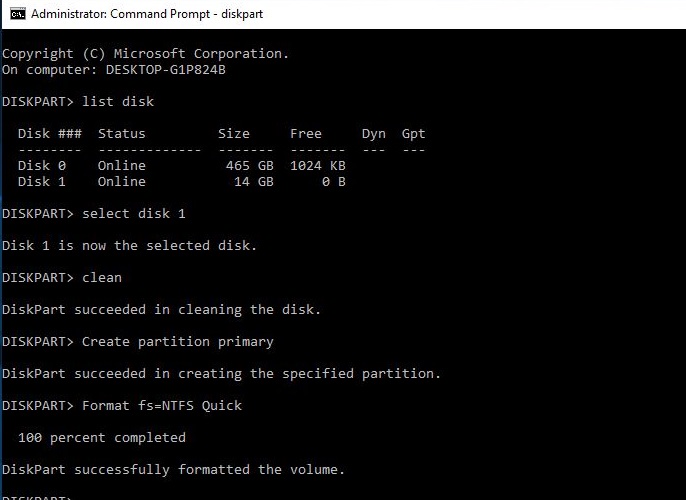The width and height of the screenshot is (686, 500).
Task: Click the '100 percent completed' progress line
Action: pyautogui.click(x=102, y=437)
